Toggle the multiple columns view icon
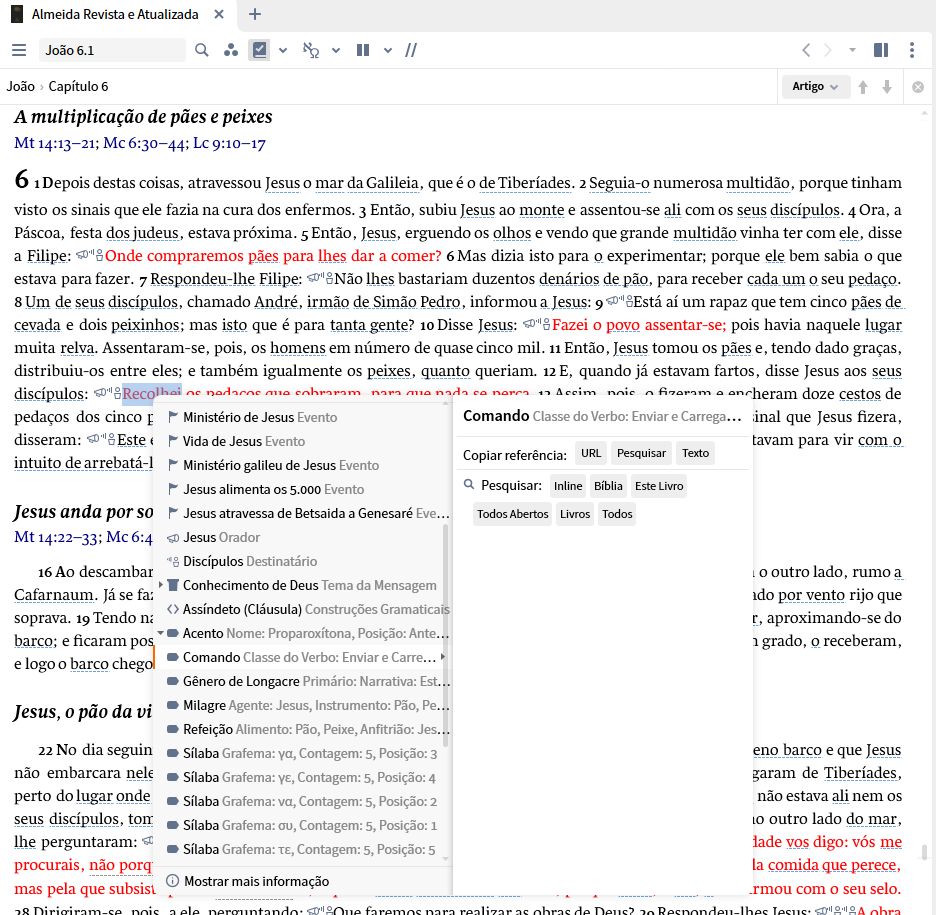This screenshot has width=936, height=915. point(363,50)
